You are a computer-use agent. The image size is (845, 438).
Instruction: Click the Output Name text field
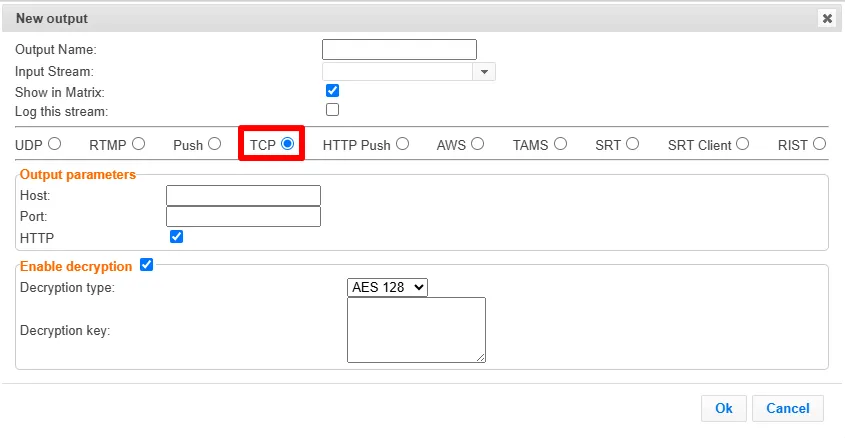[399, 50]
